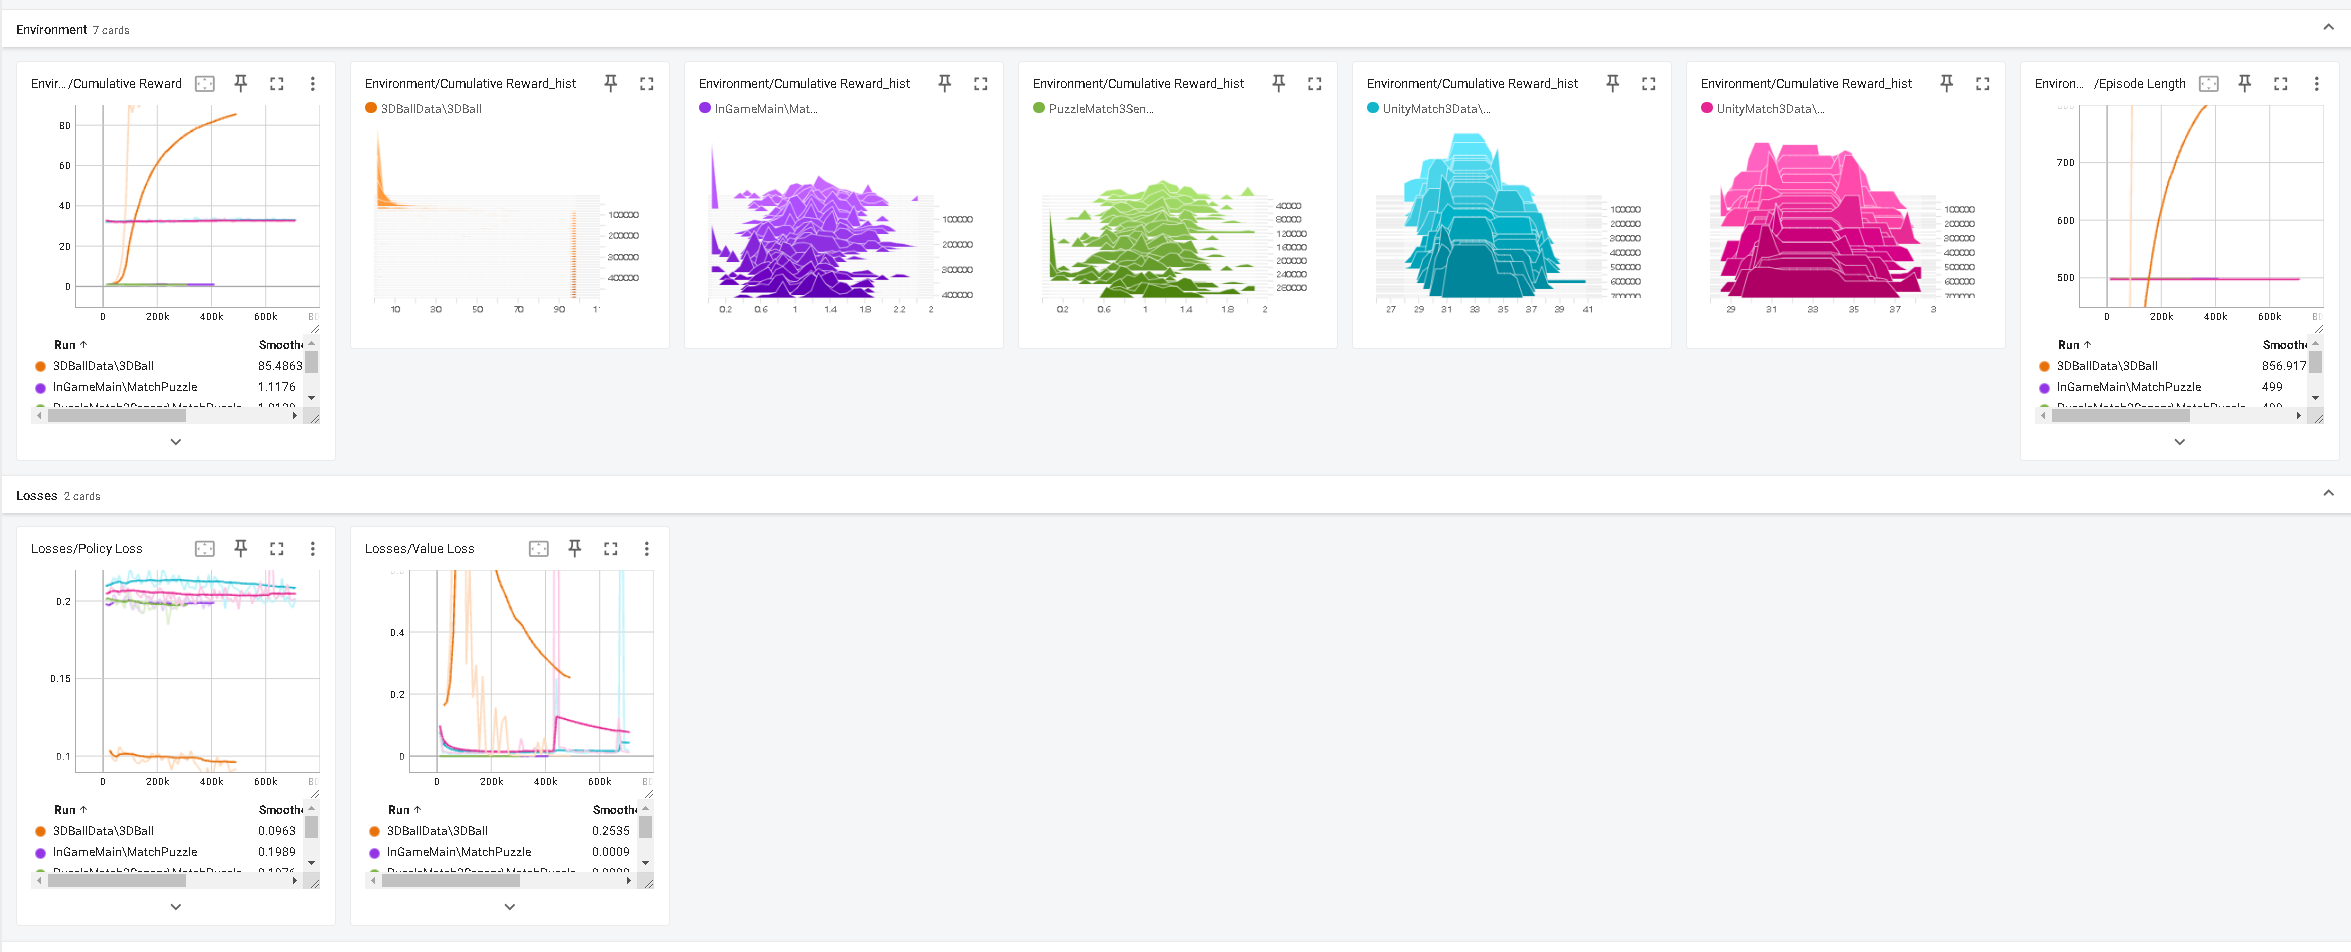Click the 85.4863 smoothed value
The image size is (2351, 952).
pos(280,366)
